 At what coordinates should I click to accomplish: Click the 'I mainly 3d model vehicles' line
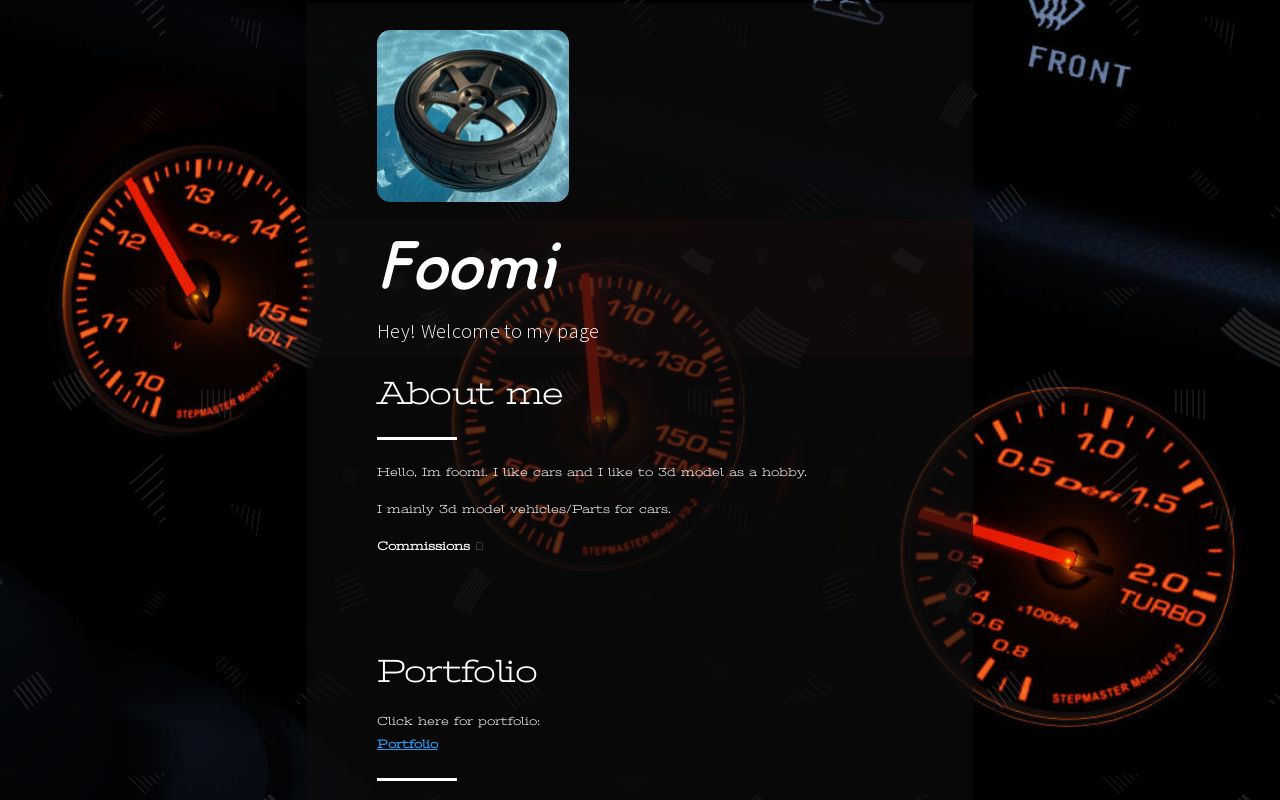pos(524,508)
